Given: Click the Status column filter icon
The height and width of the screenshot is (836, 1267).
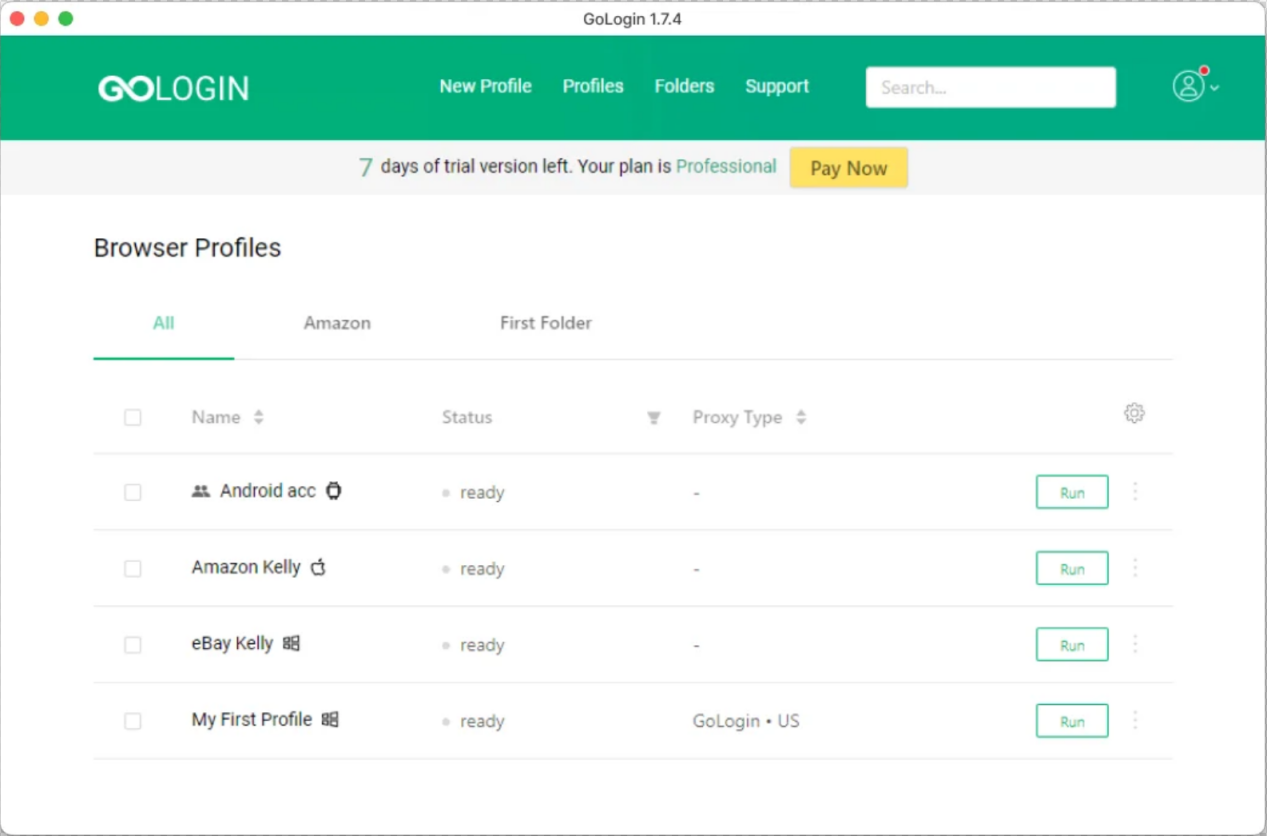Looking at the screenshot, I should click(654, 418).
